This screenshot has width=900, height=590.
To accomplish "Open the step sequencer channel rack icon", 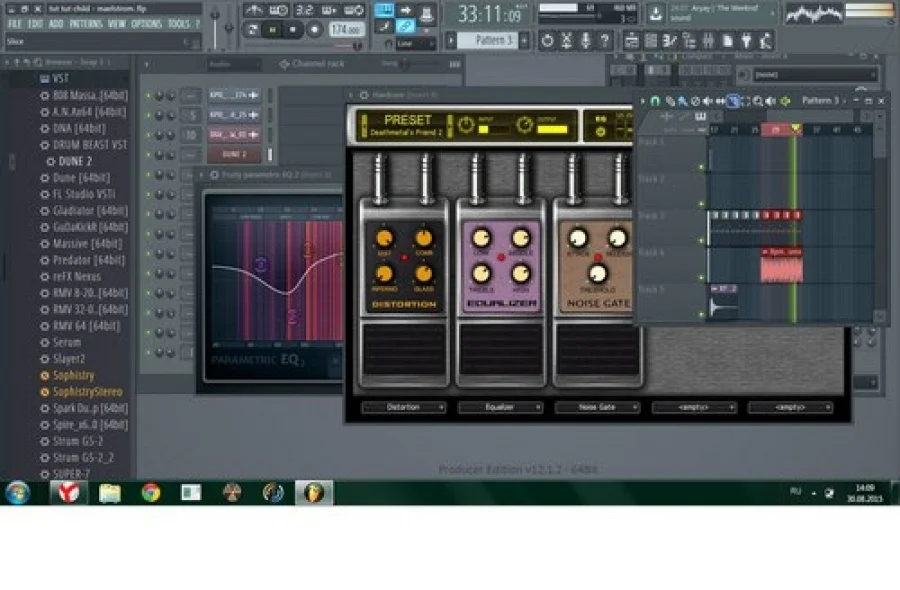I will pos(650,41).
